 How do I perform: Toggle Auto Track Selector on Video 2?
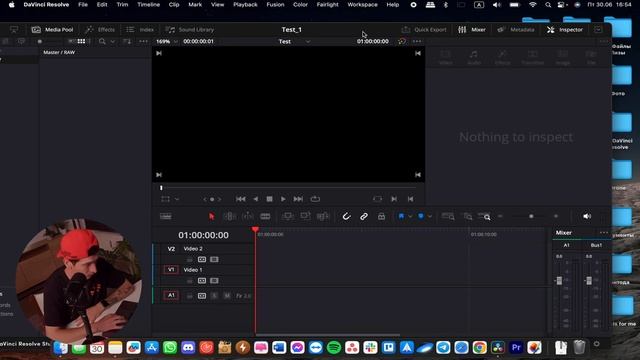tap(202, 260)
